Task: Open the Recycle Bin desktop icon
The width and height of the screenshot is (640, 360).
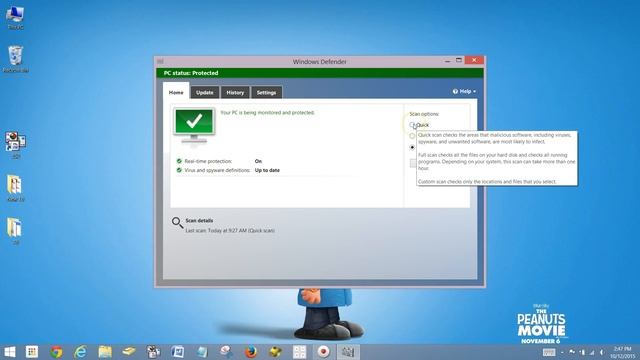Action: coord(16,59)
